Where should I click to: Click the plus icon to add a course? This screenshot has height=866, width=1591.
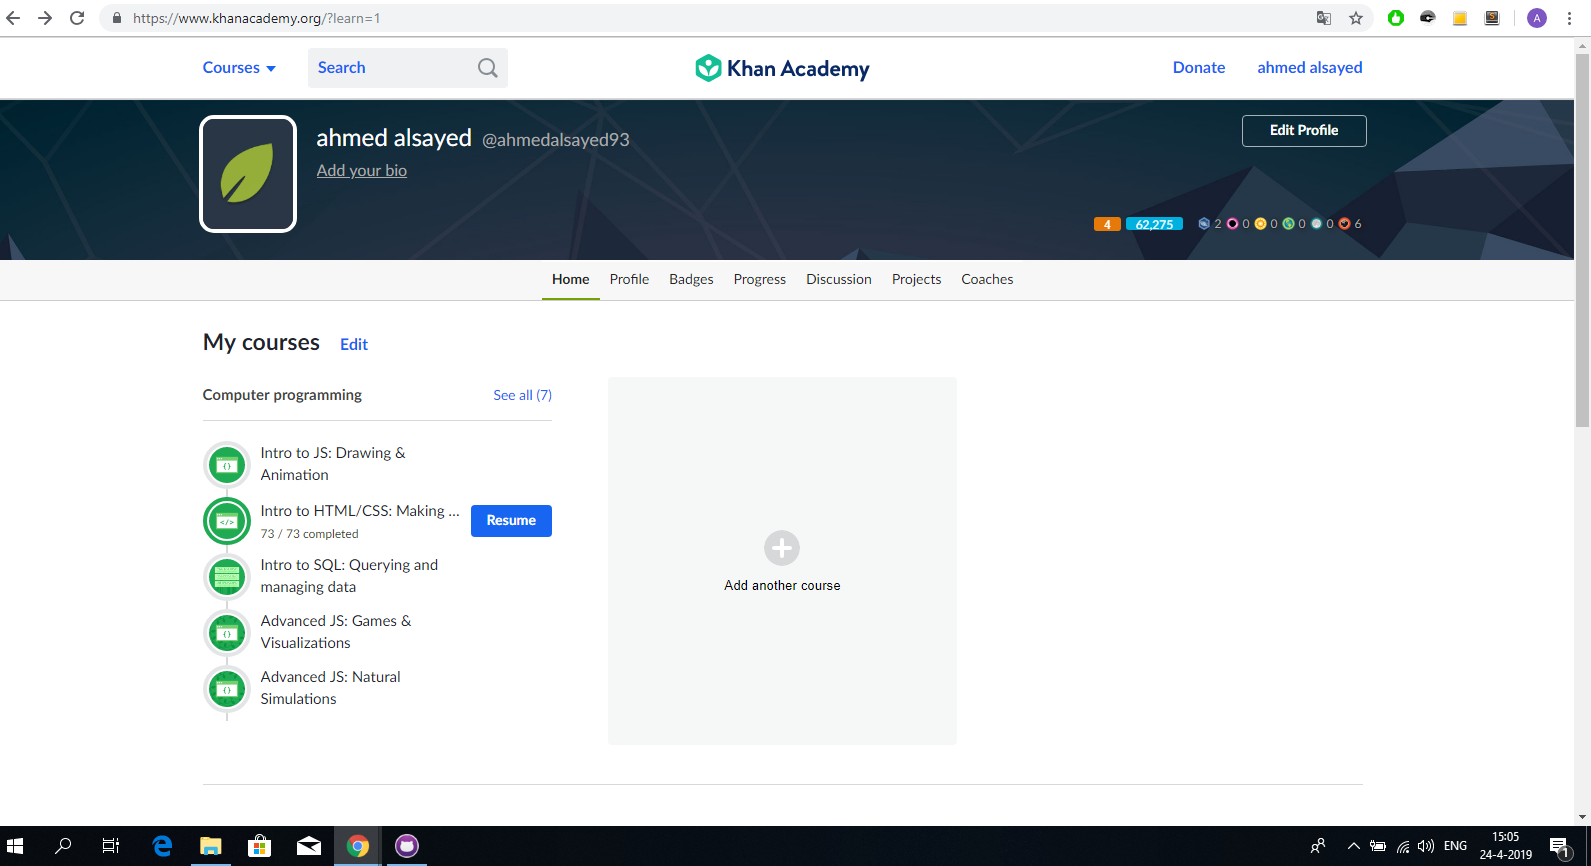[782, 548]
